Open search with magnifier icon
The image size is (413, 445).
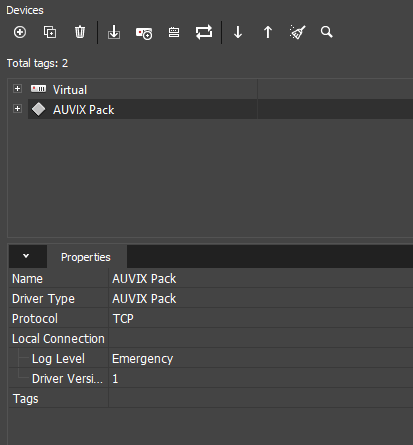pos(327,32)
